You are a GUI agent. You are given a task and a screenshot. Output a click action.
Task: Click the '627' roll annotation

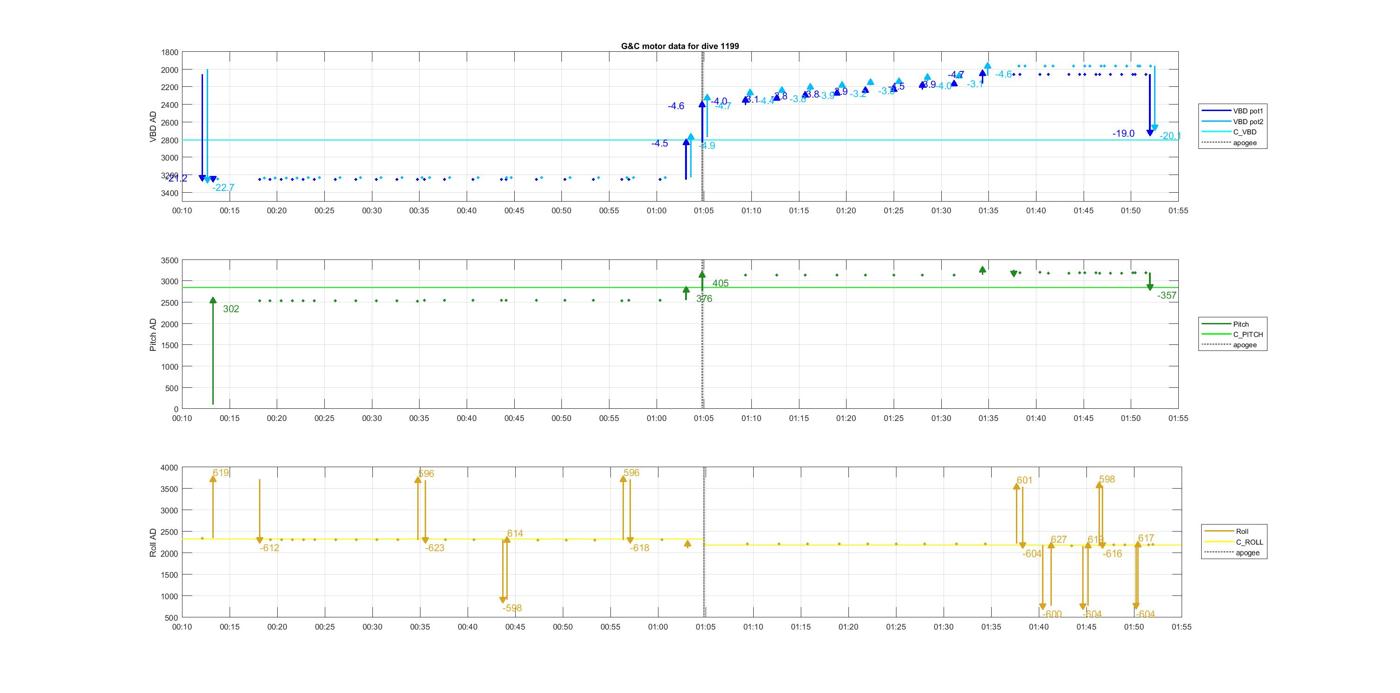[x=1059, y=540]
